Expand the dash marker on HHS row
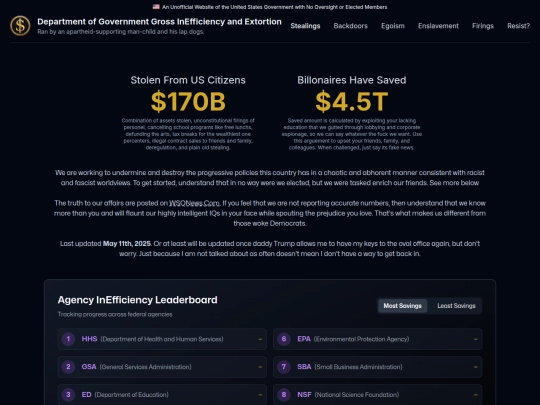 coord(260,339)
